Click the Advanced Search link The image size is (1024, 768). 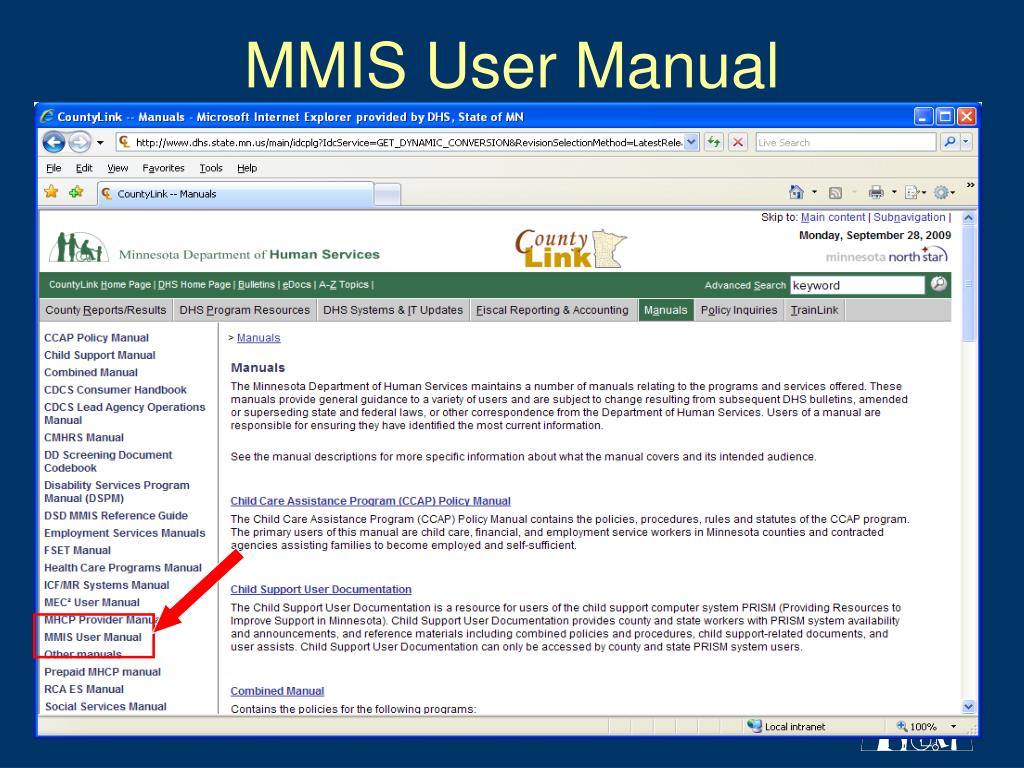point(744,285)
